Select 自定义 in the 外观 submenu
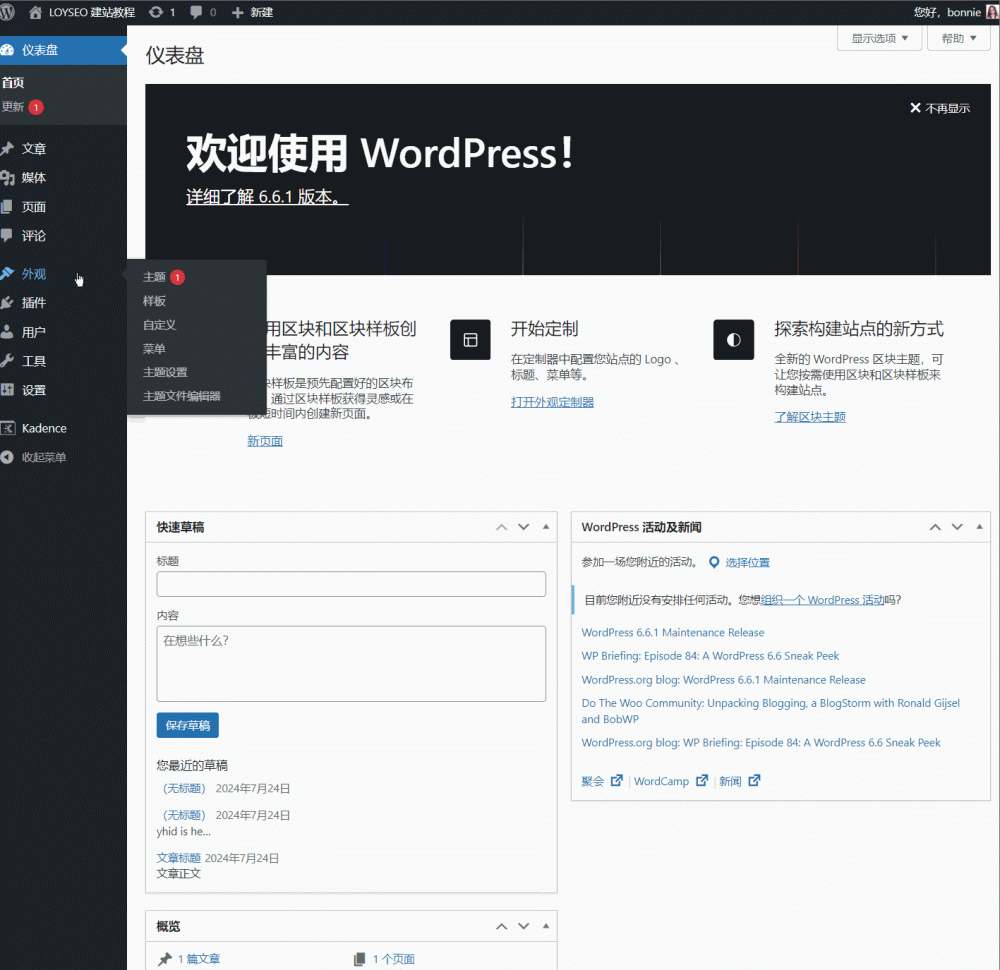The width and height of the screenshot is (1000, 970). click(159, 325)
